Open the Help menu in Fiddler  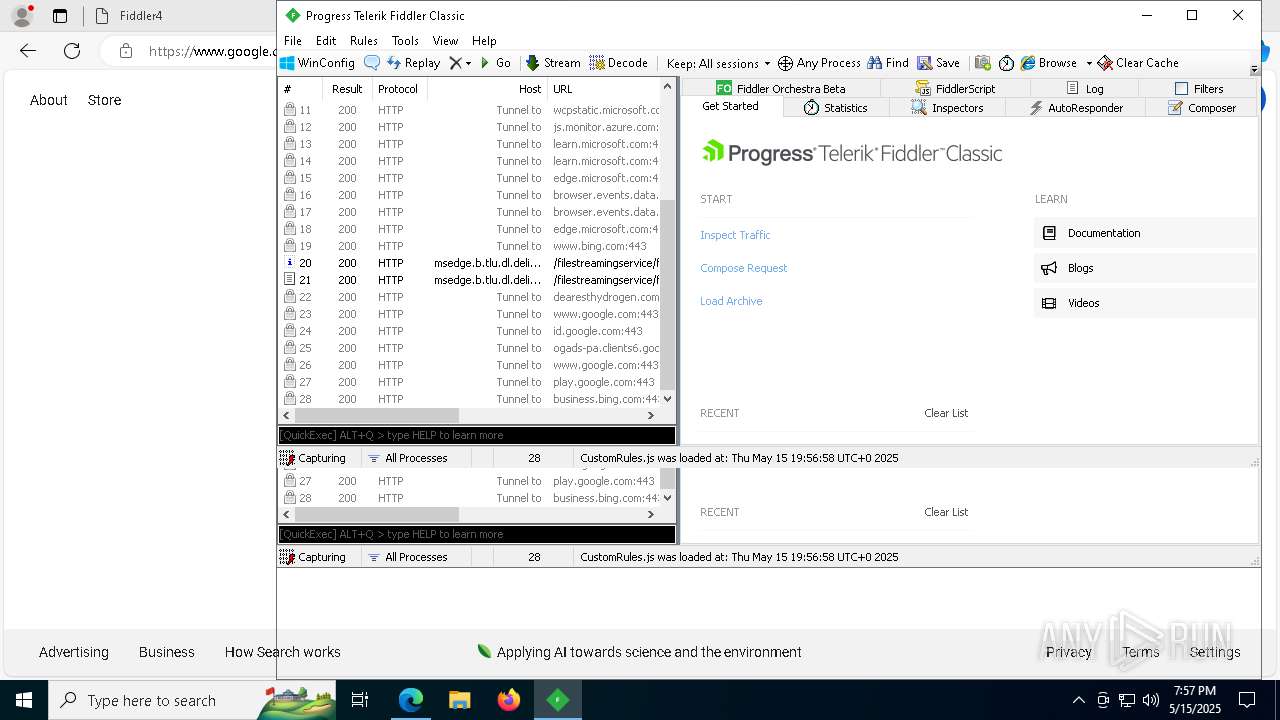pos(484,41)
